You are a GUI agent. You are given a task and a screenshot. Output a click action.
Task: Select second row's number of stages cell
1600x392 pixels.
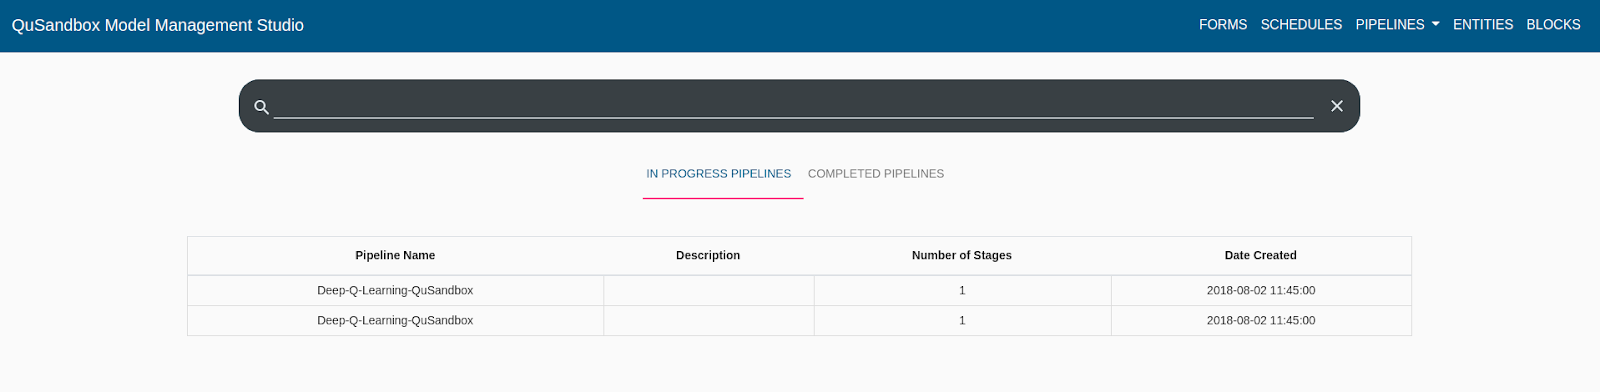click(962, 320)
